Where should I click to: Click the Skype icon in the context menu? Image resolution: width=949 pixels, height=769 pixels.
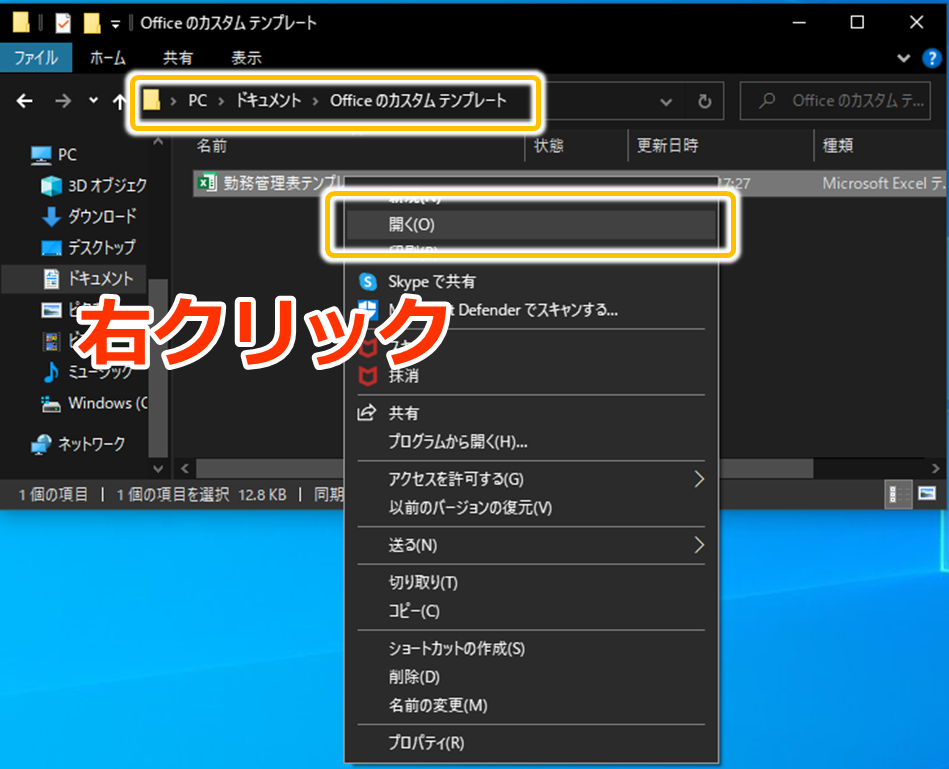[368, 282]
